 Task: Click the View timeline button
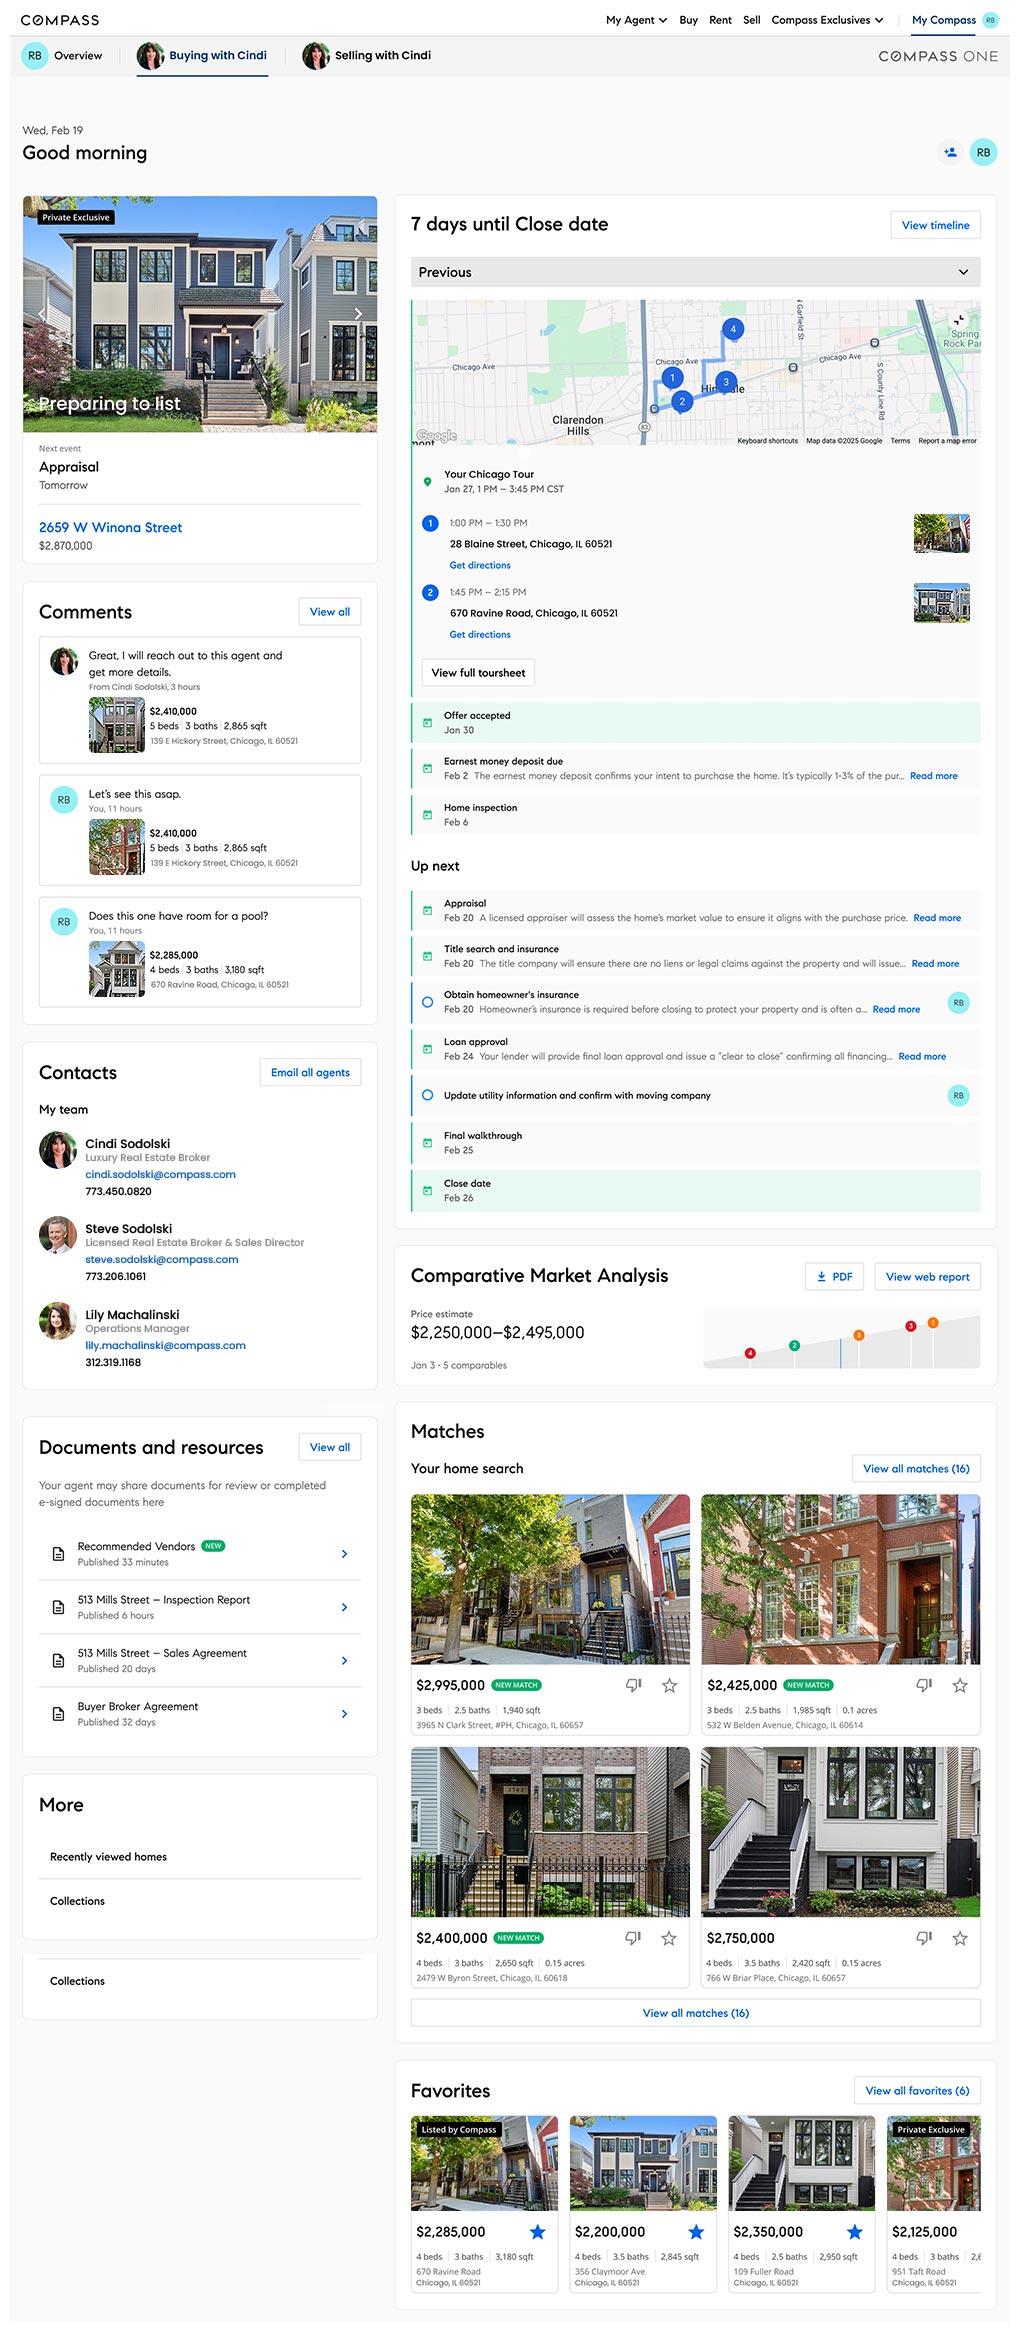(x=934, y=225)
